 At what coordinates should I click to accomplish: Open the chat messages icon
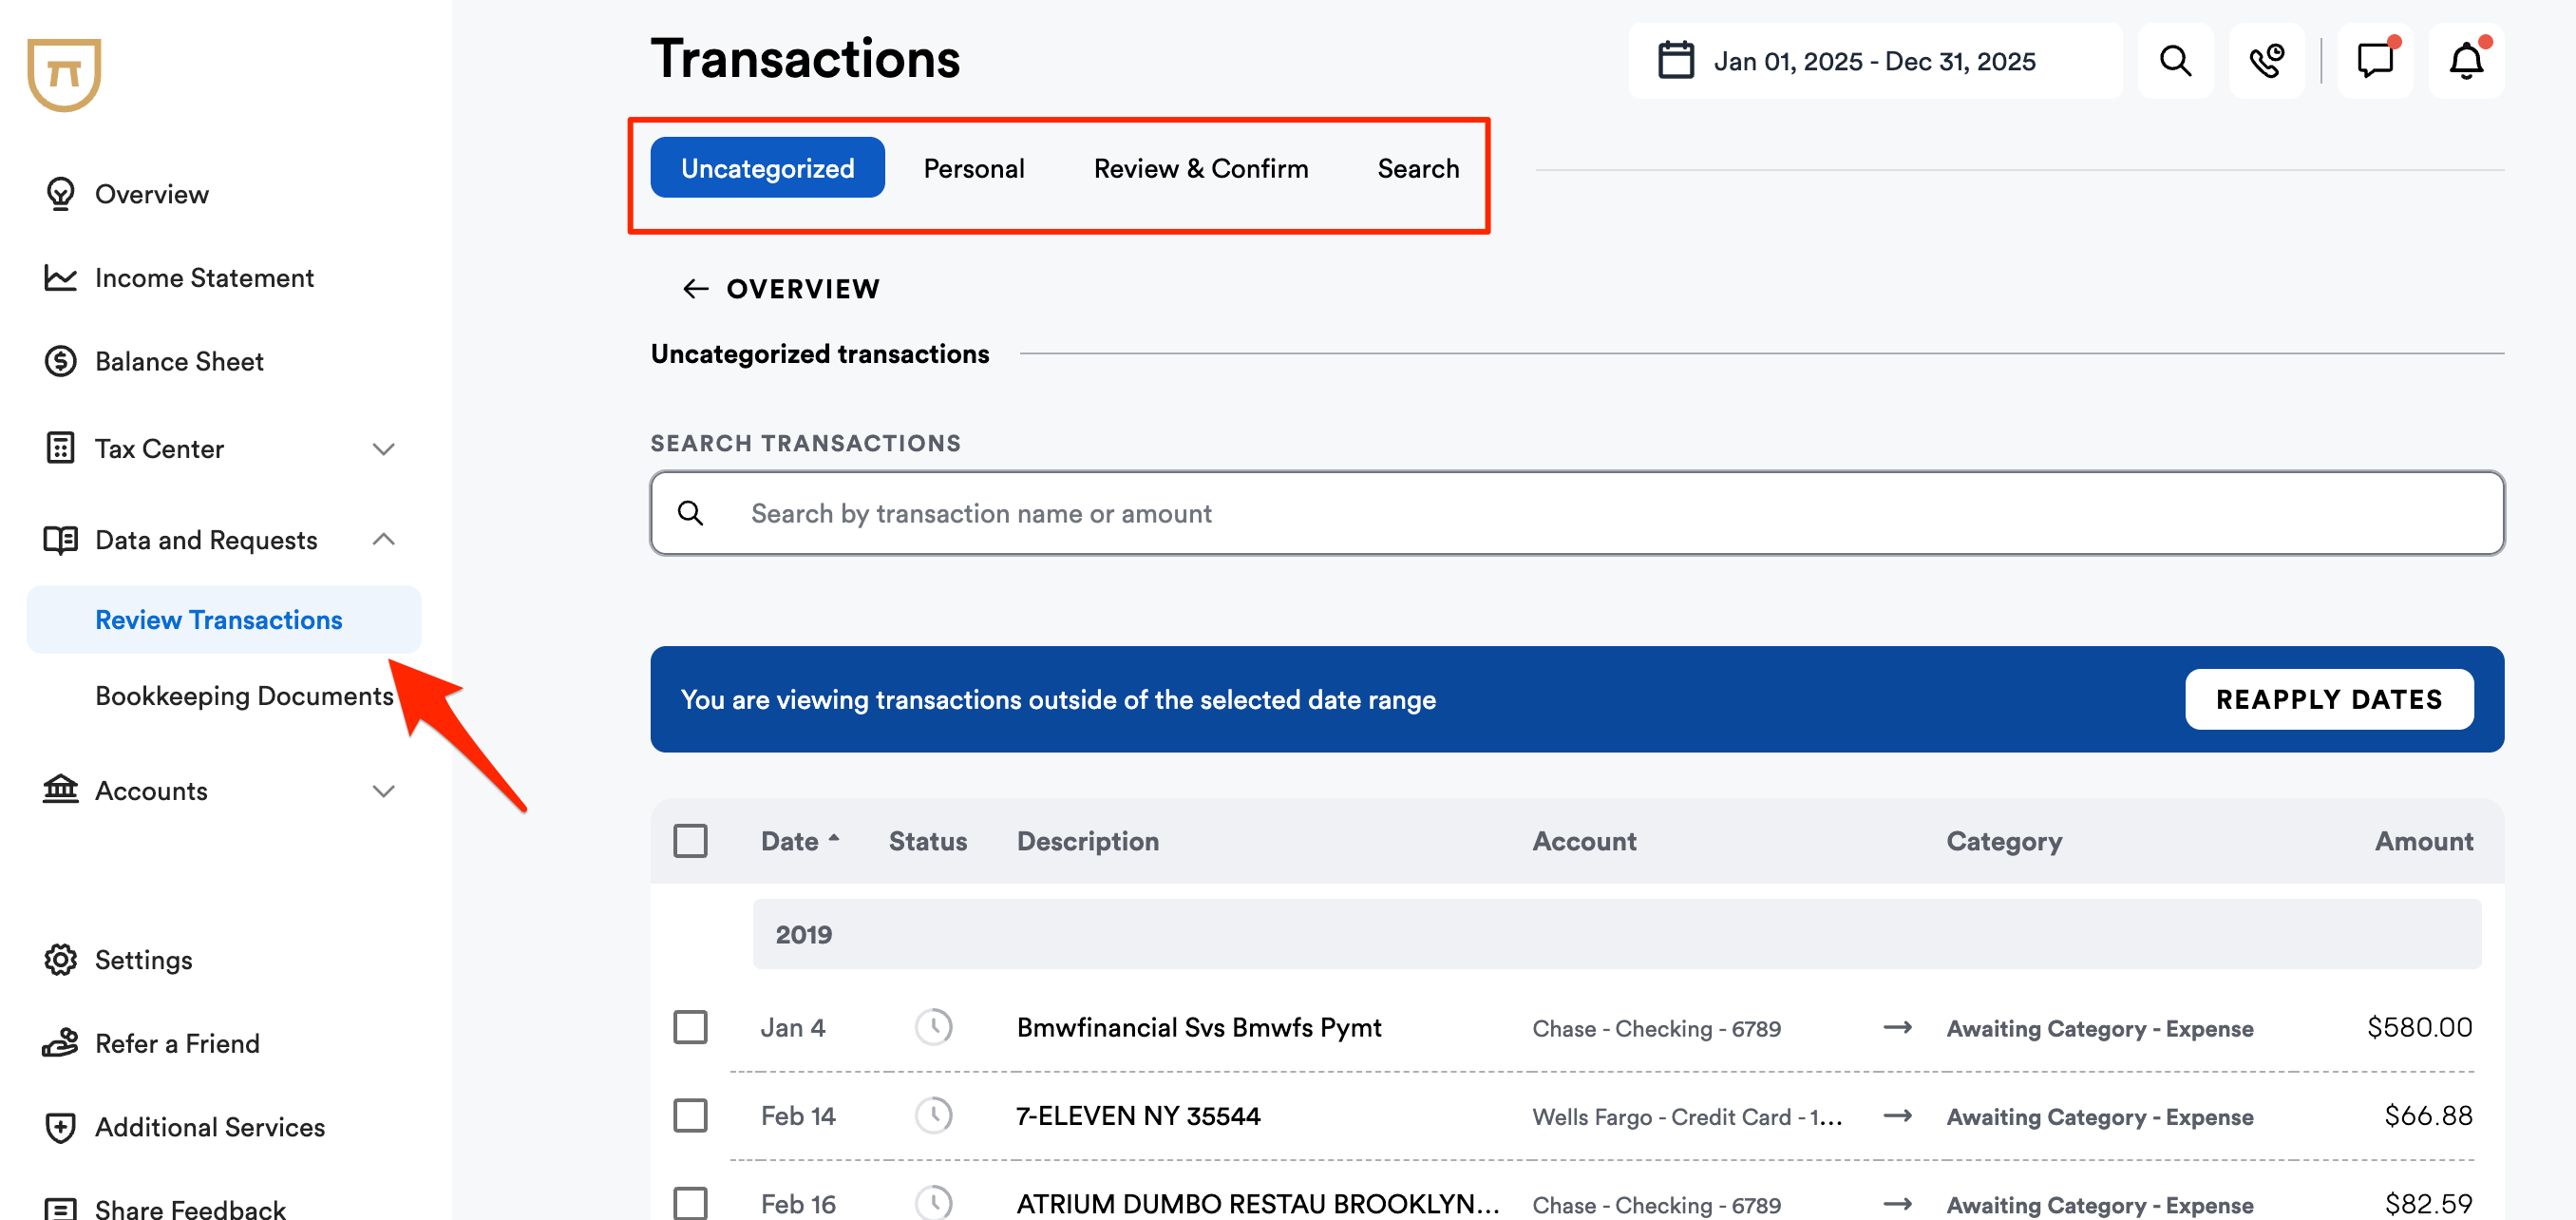tap(2375, 61)
